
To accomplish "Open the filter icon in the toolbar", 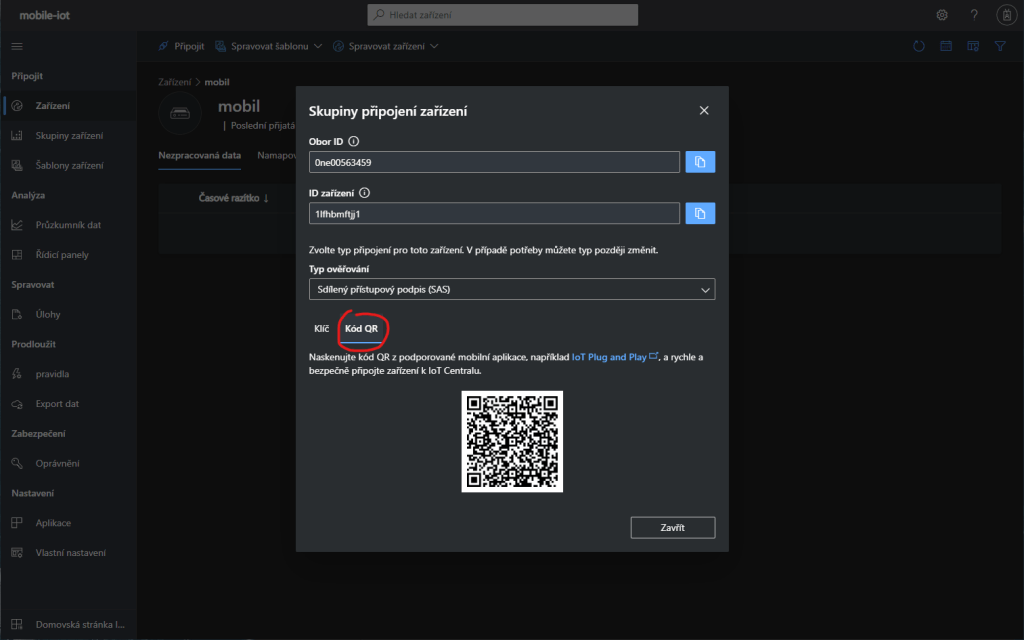I will point(998,46).
